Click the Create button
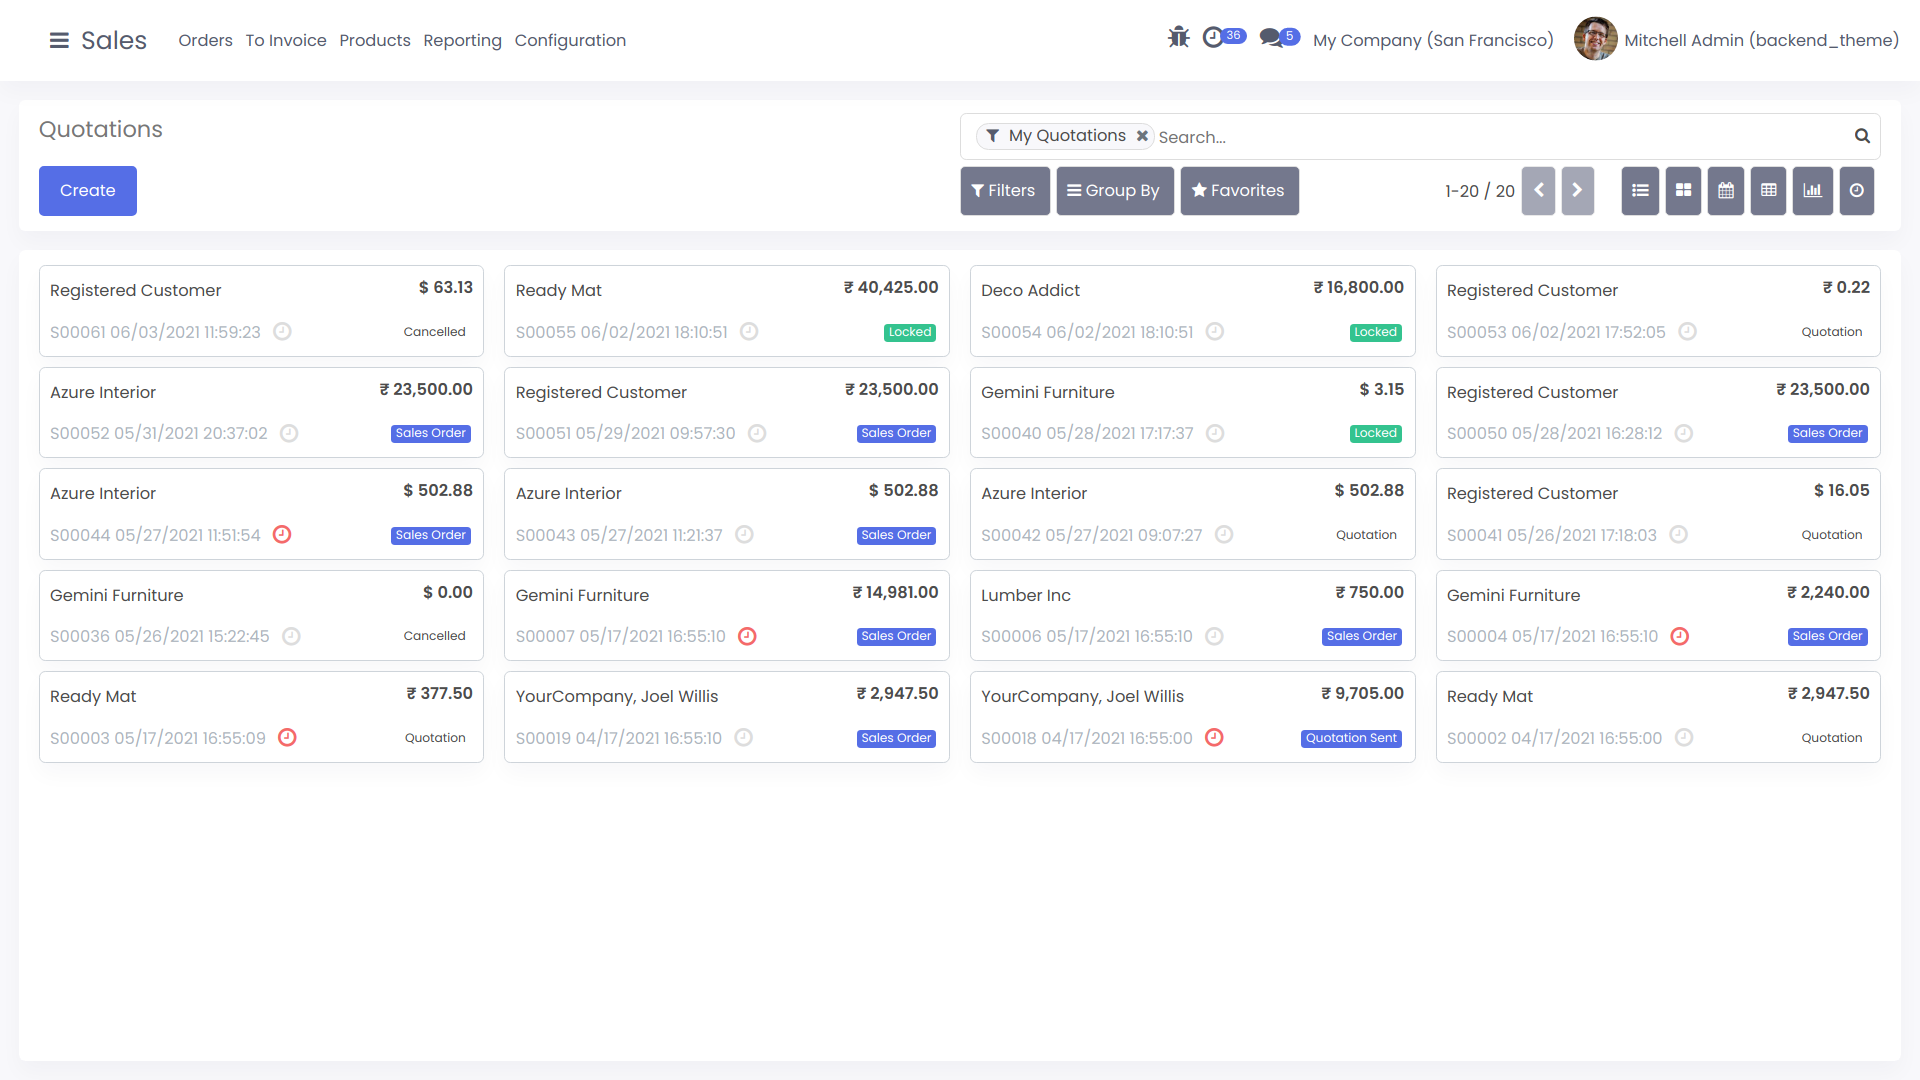Screen dimensions: 1920x1080 88,191
